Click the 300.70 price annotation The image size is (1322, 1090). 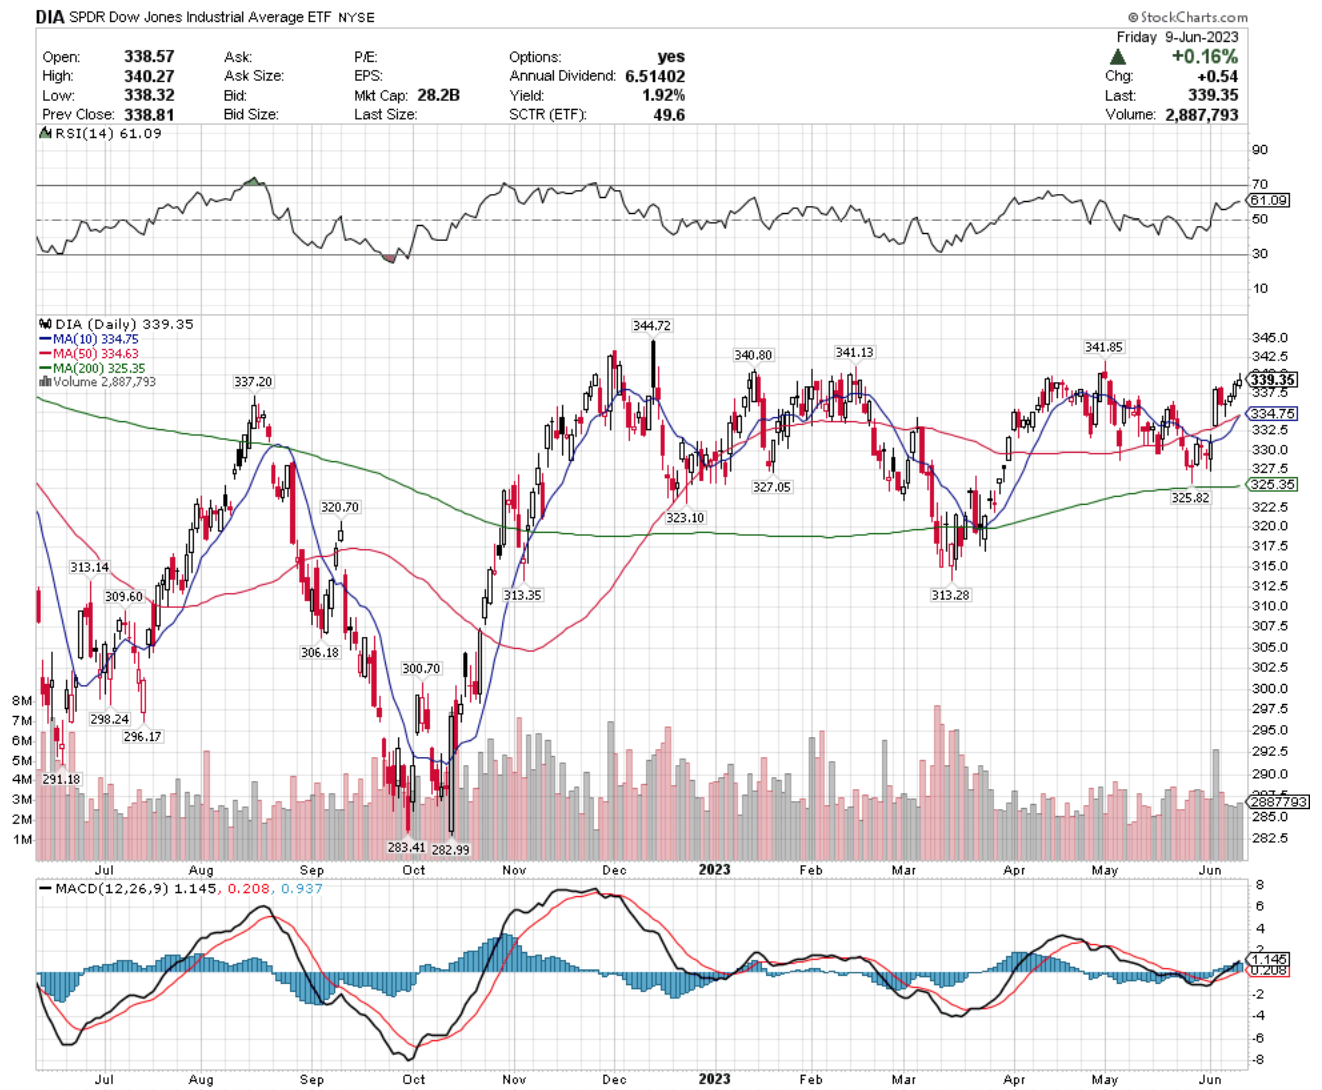(421, 669)
